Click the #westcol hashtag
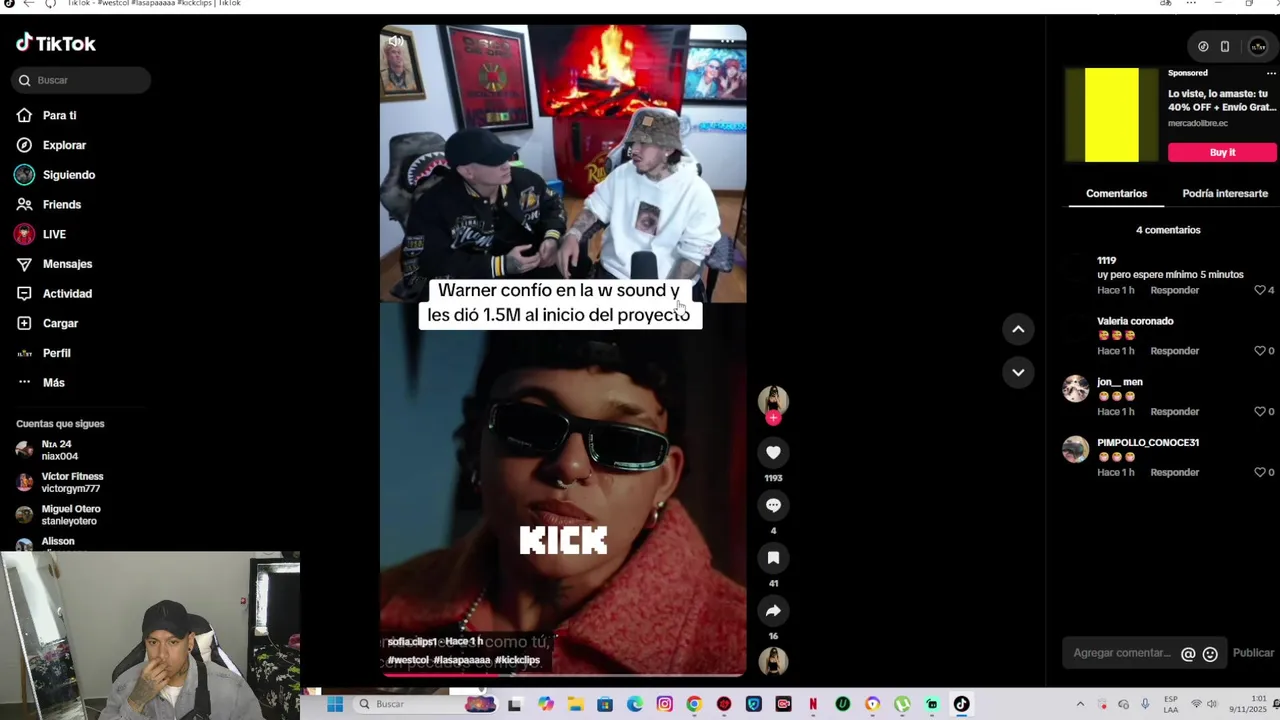The height and width of the screenshot is (720, 1280). 408,660
